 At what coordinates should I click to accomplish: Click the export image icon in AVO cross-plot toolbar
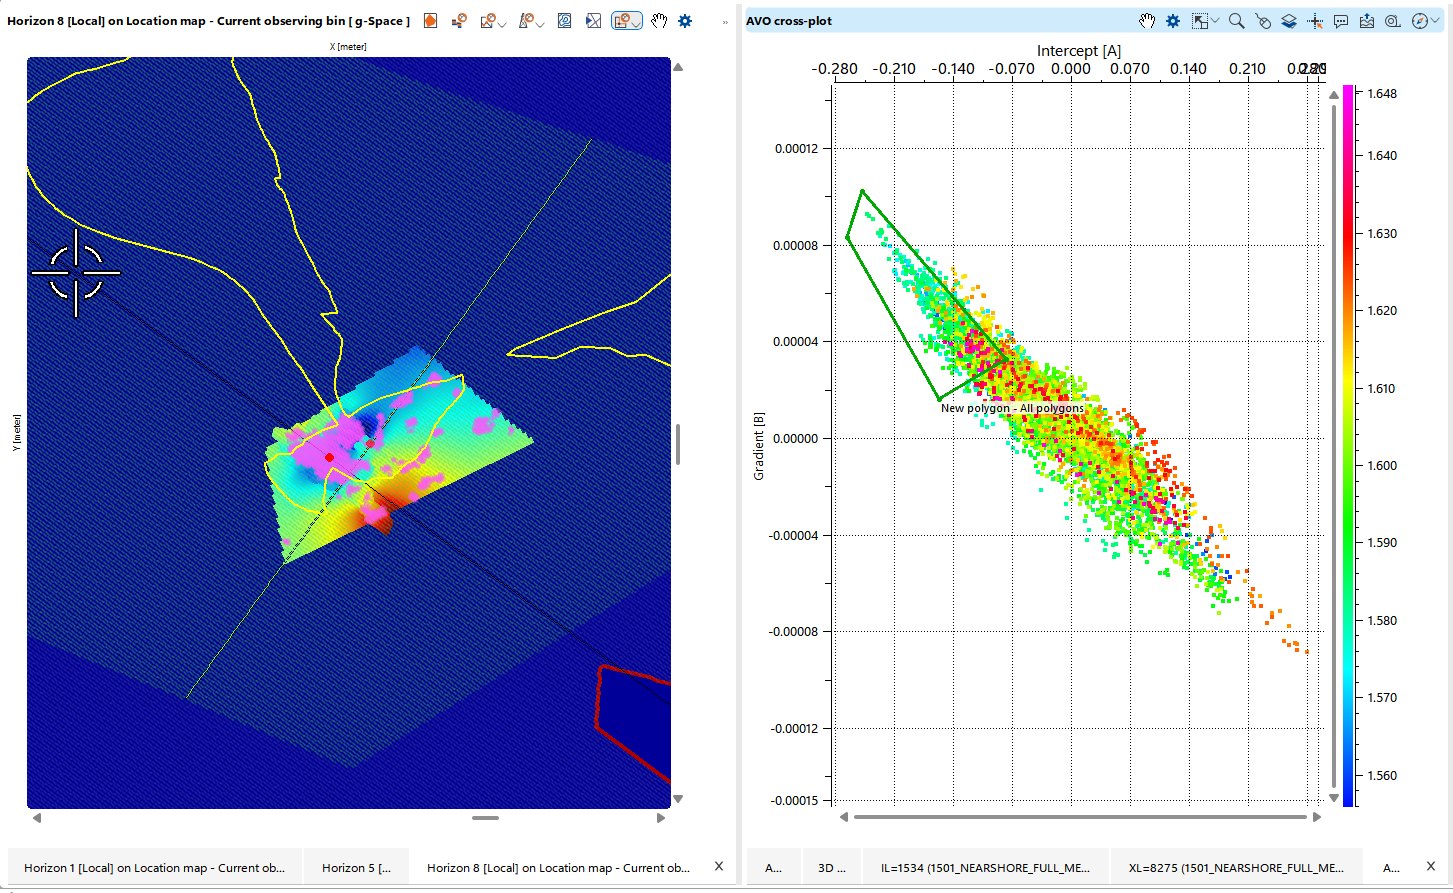click(1367, 20)
